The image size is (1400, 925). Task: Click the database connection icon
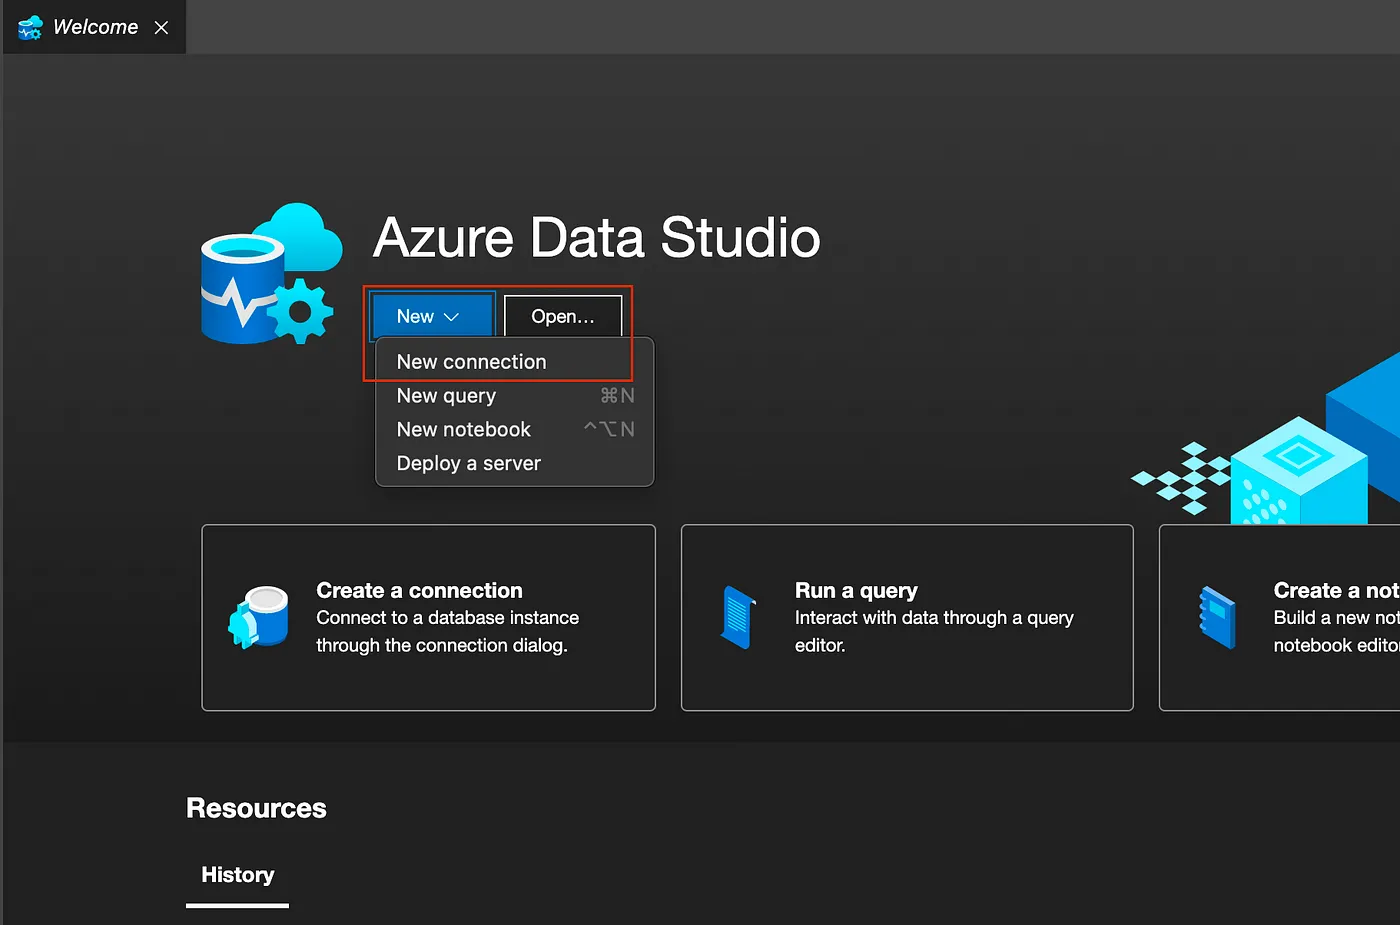[259, 617]
